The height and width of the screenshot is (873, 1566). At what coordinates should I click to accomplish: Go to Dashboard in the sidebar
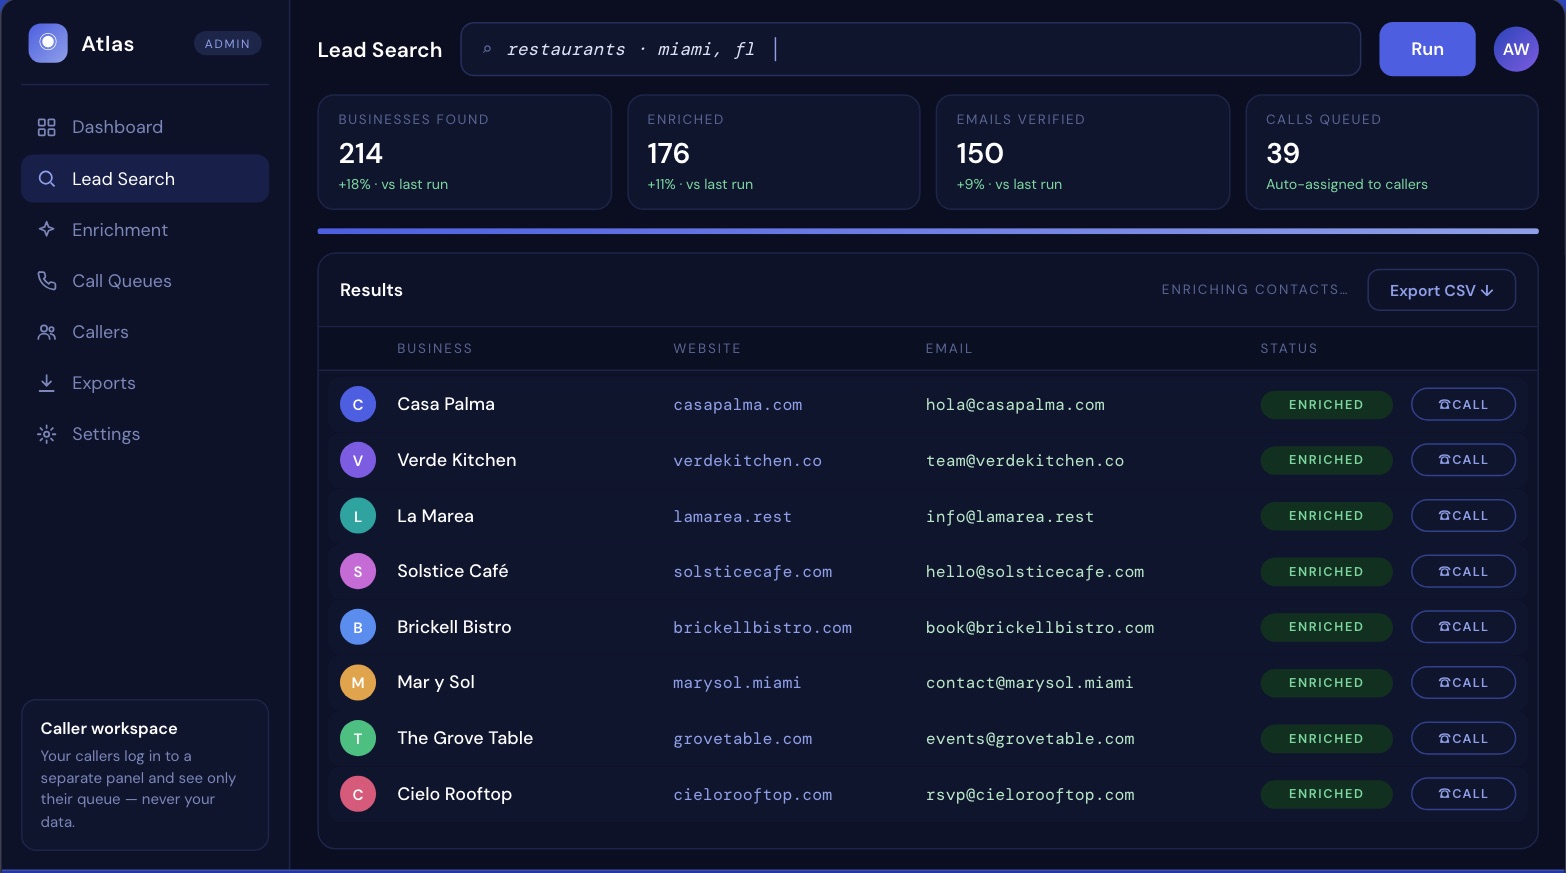(145, 127)
